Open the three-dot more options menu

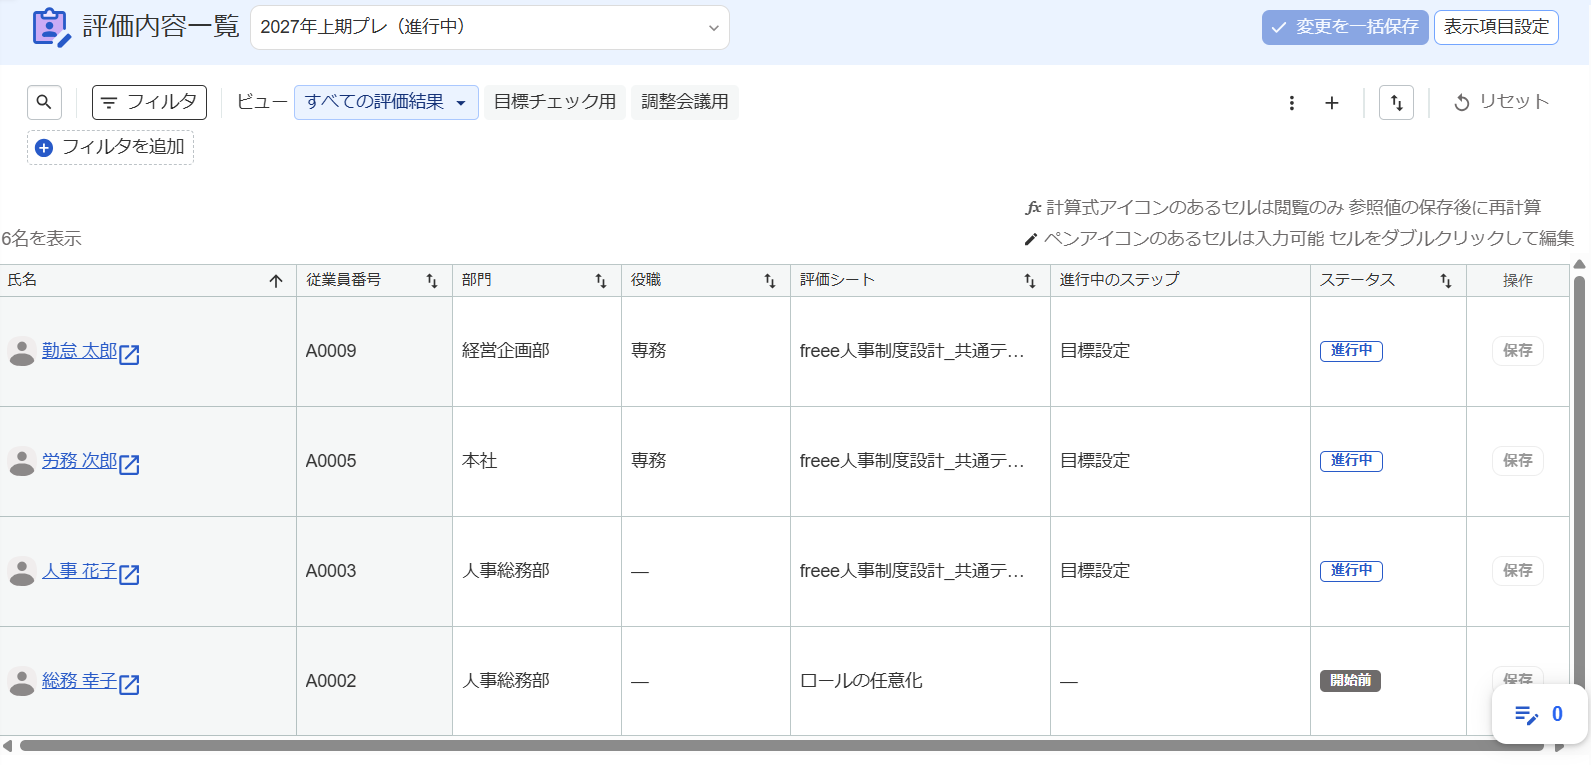click(x=1292, y=103)
